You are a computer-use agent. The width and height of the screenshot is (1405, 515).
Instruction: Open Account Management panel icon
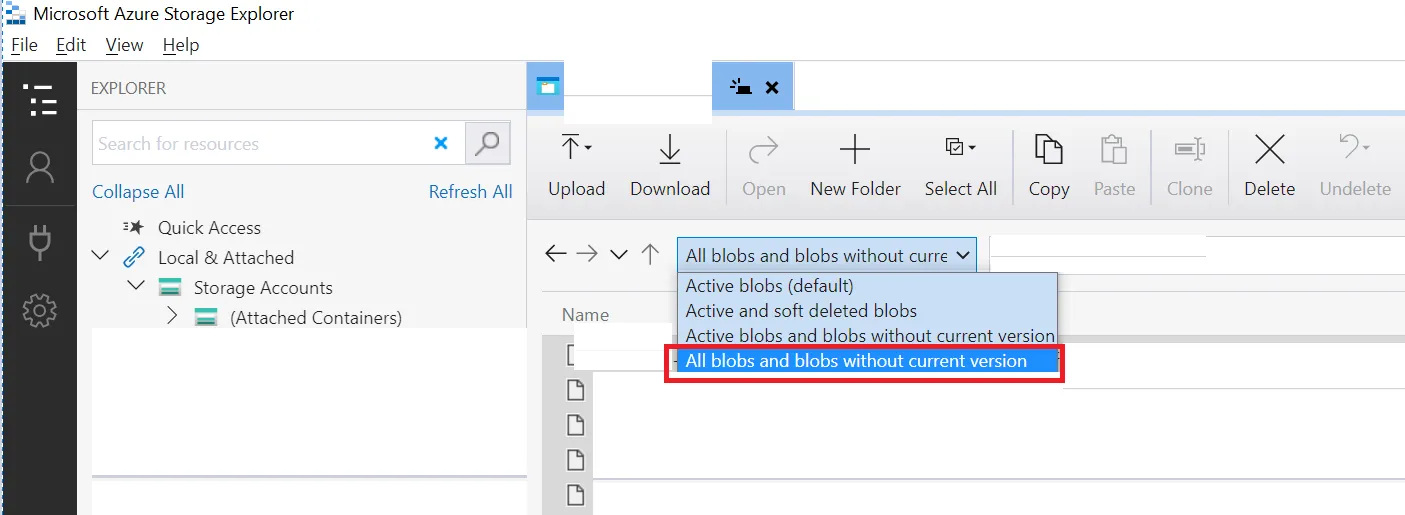(40, 168)
